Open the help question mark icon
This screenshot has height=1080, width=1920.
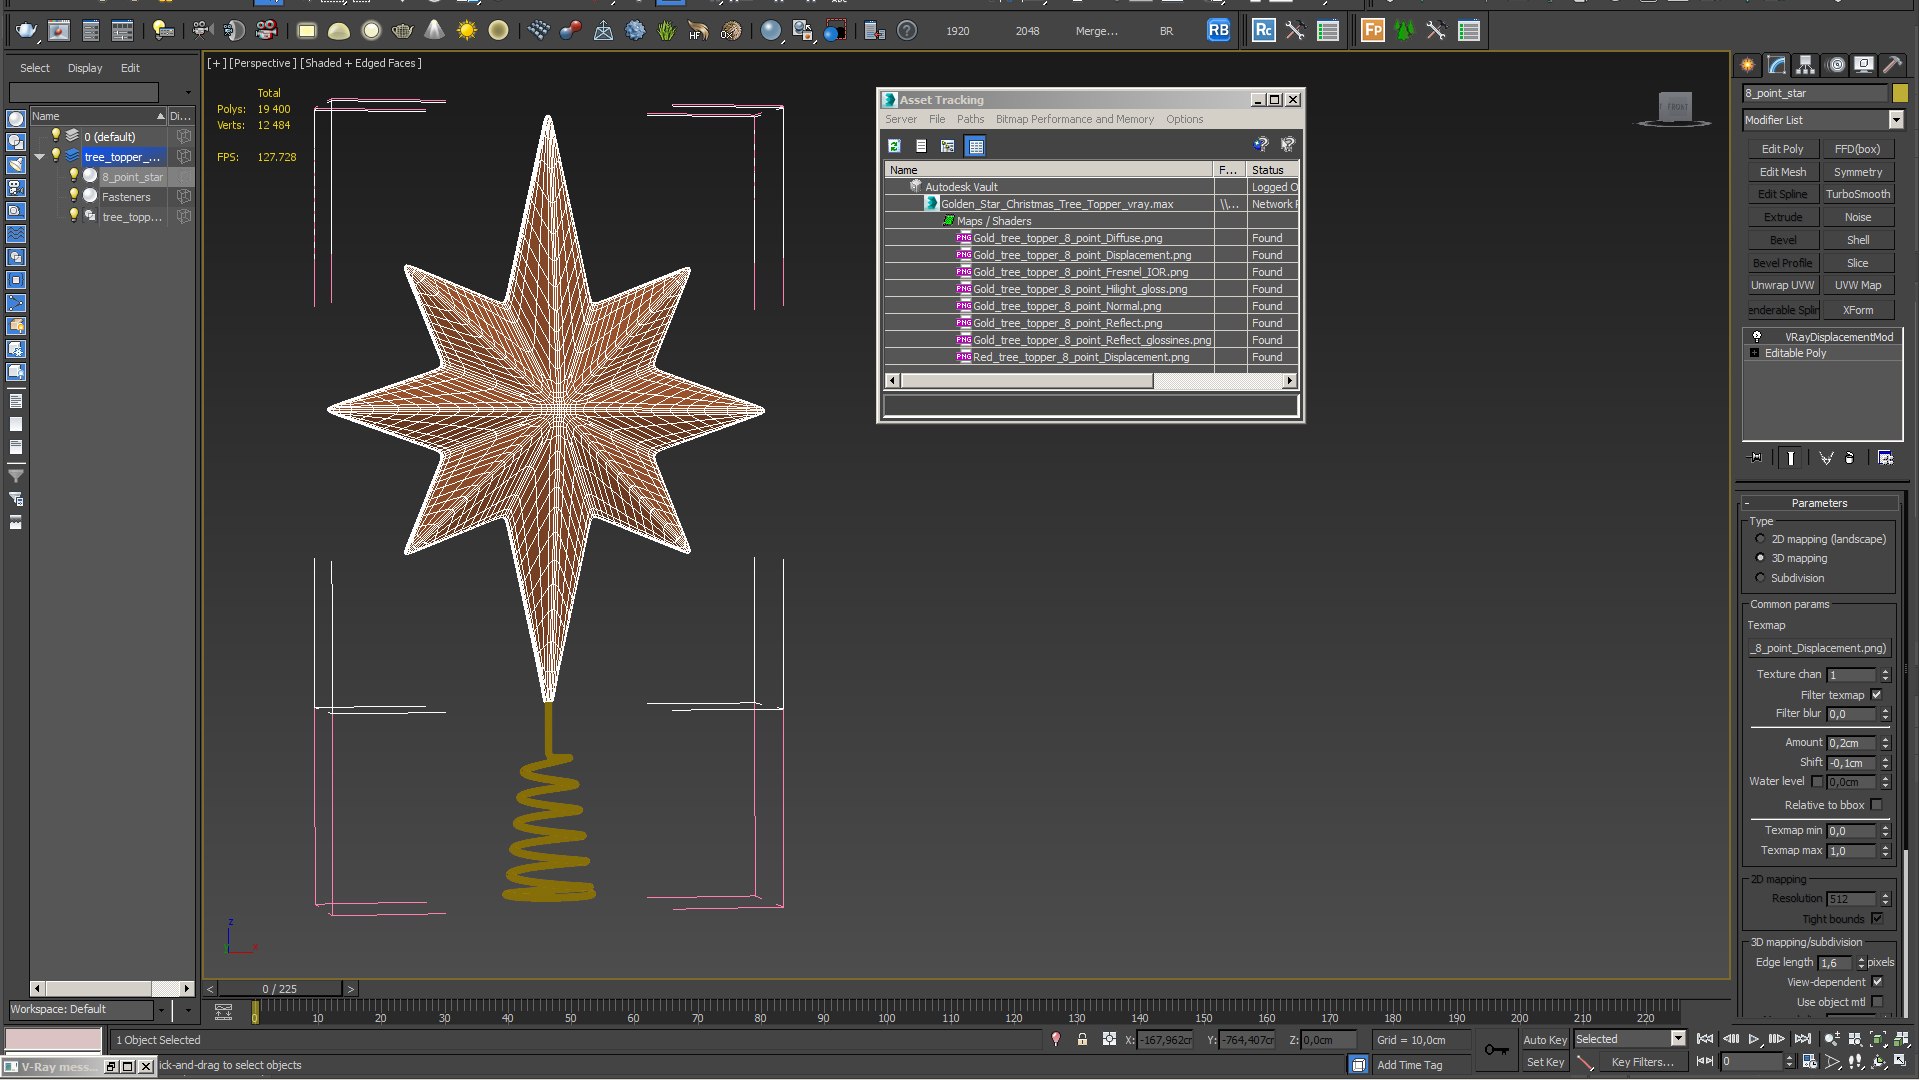click(x=906, y=31)
